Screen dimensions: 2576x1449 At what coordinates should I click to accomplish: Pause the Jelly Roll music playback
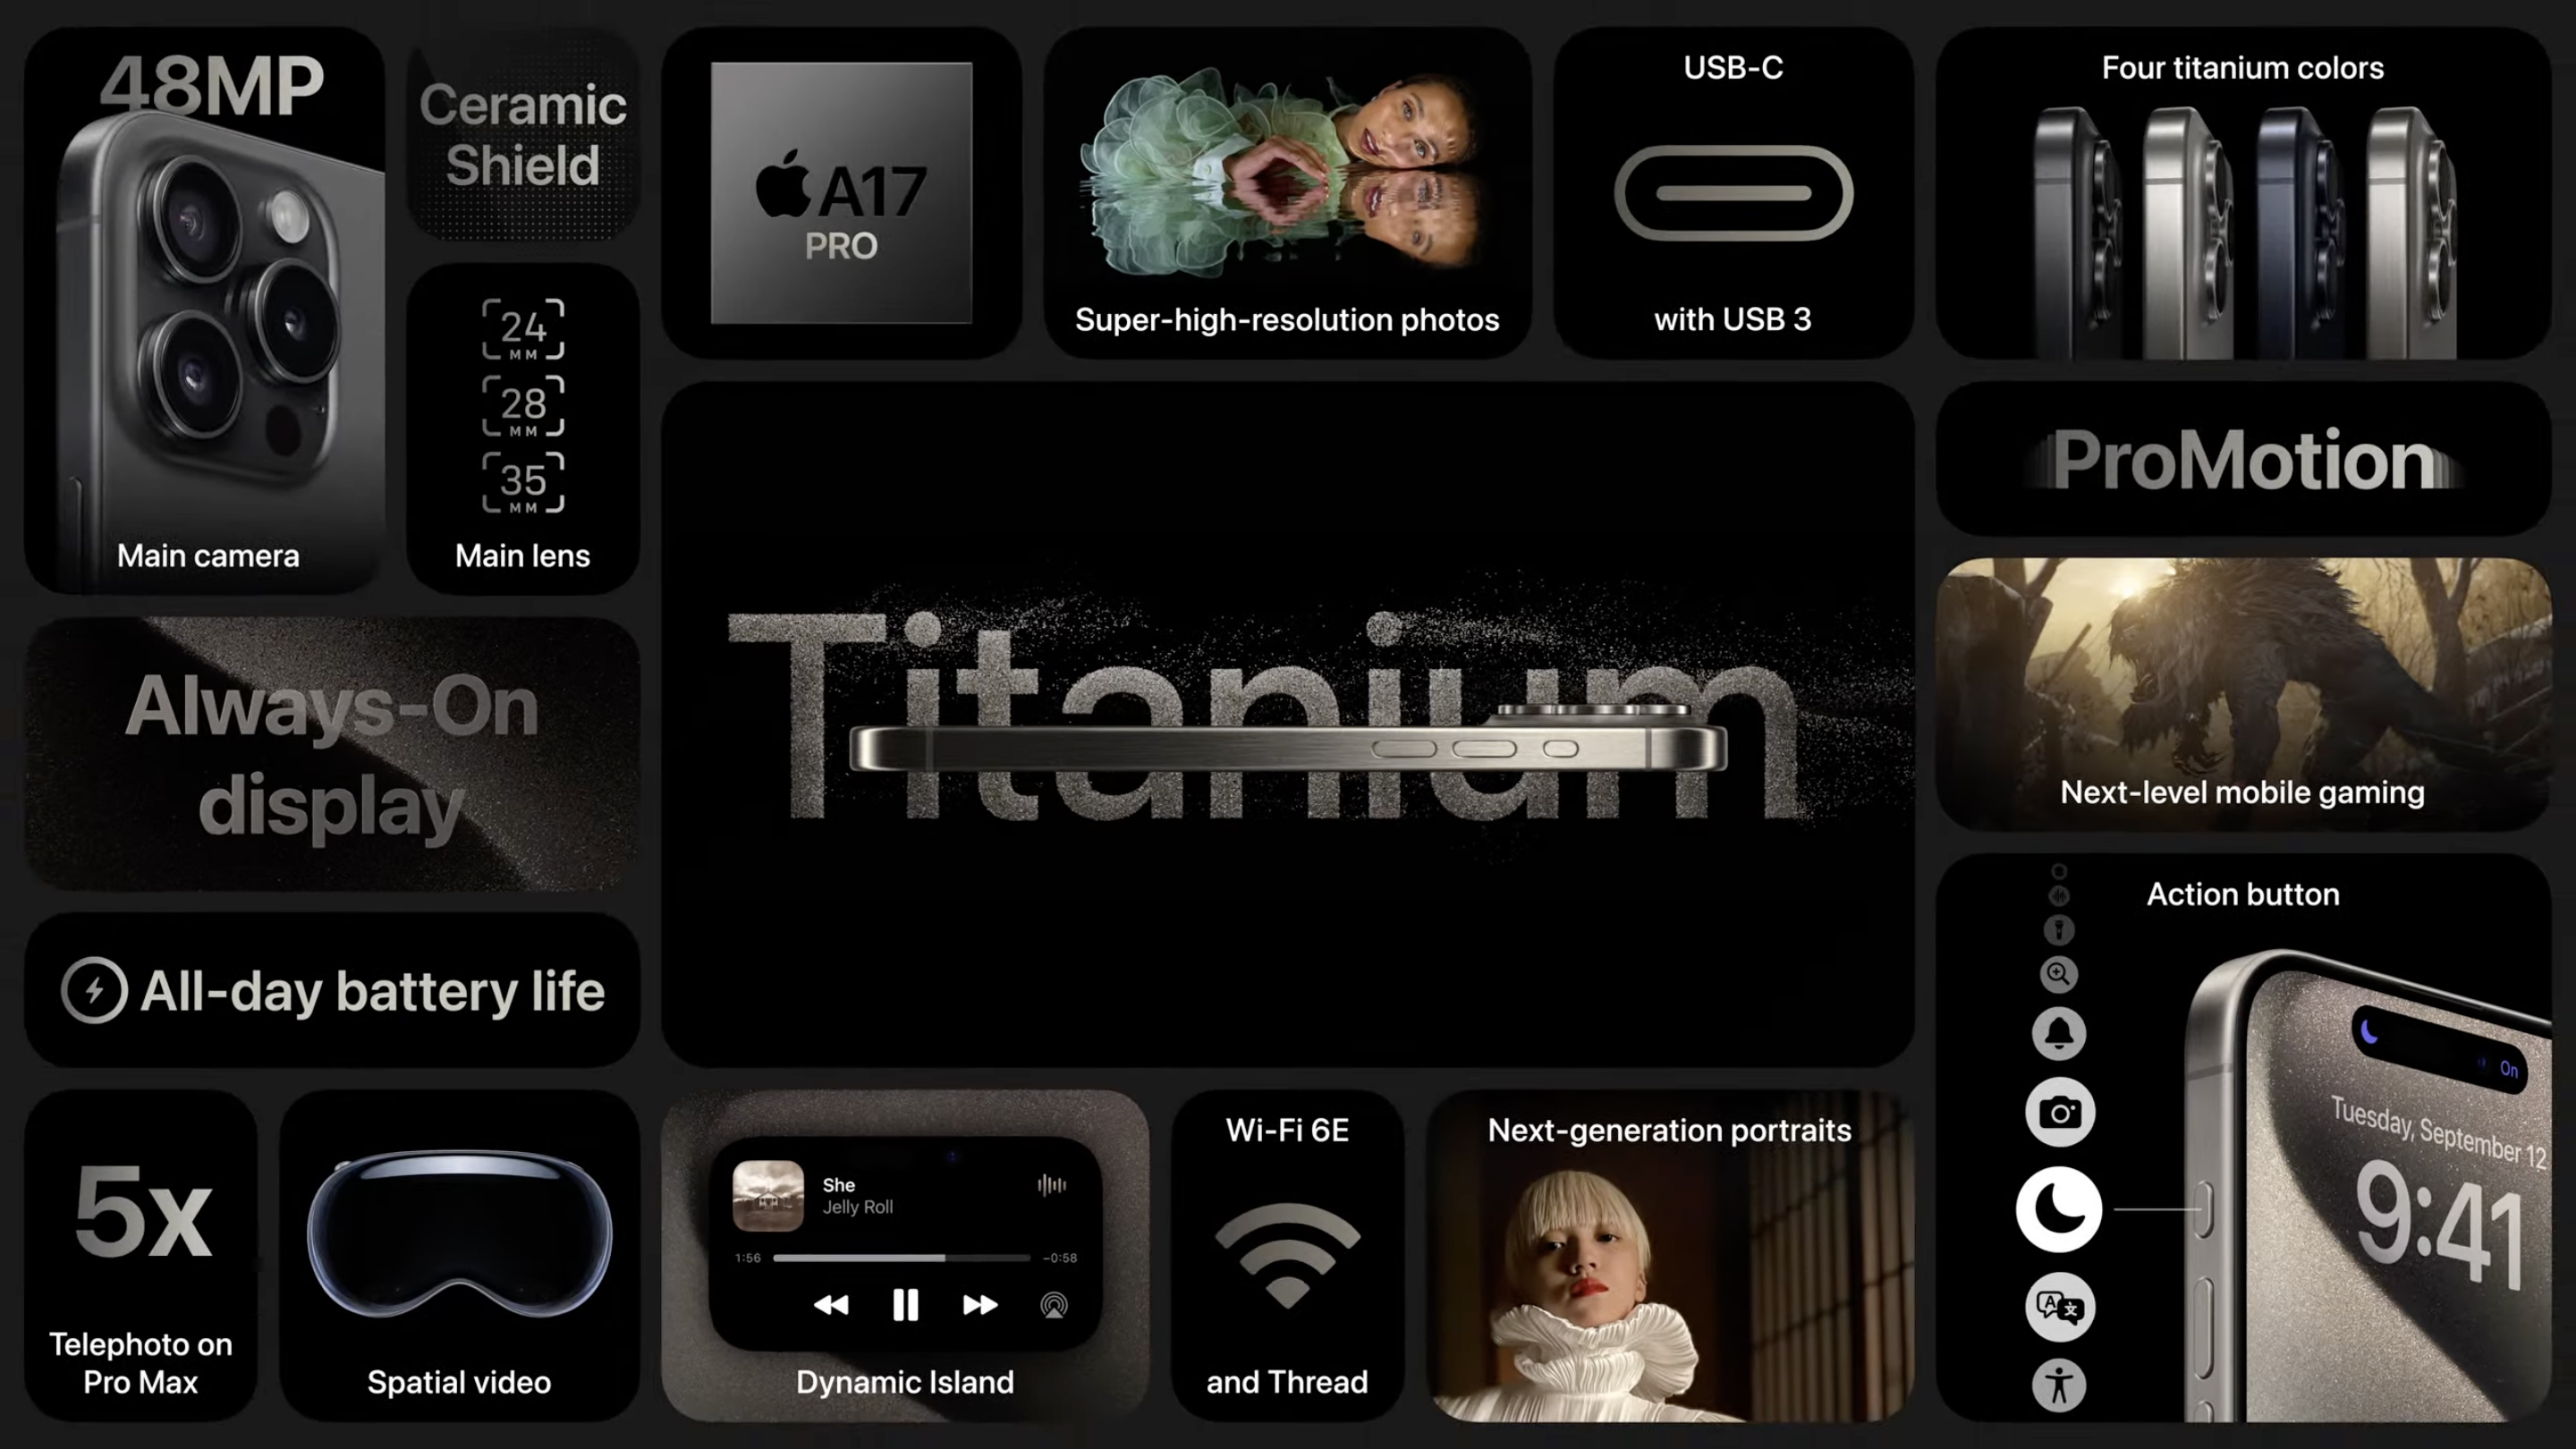(902, 1306)
